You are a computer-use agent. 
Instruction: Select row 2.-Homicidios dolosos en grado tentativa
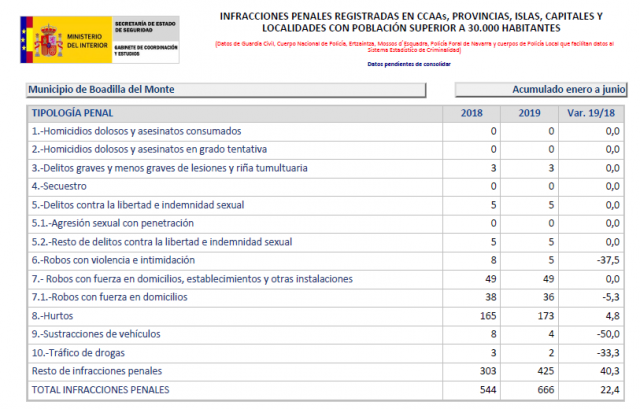325,150
